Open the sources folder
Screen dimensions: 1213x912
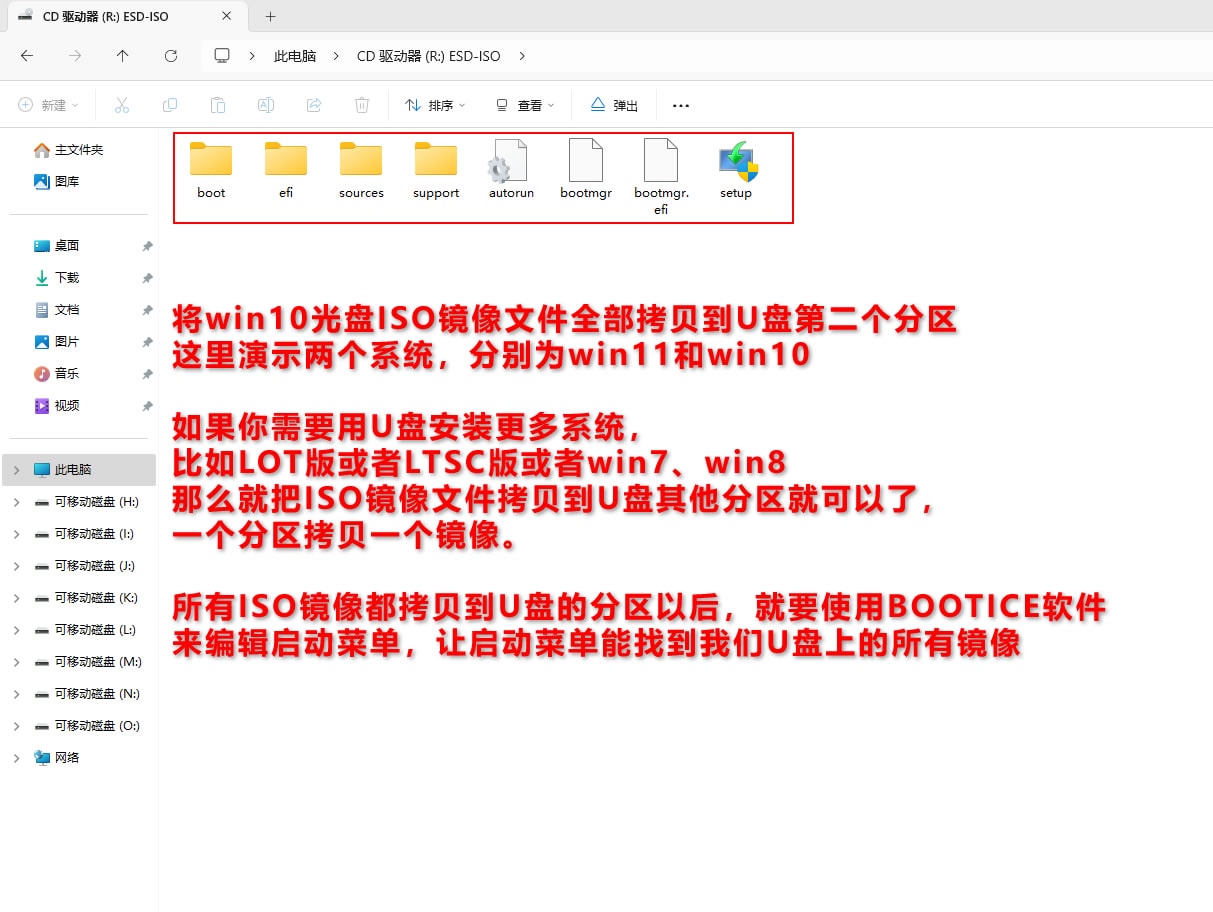[361, 163]
